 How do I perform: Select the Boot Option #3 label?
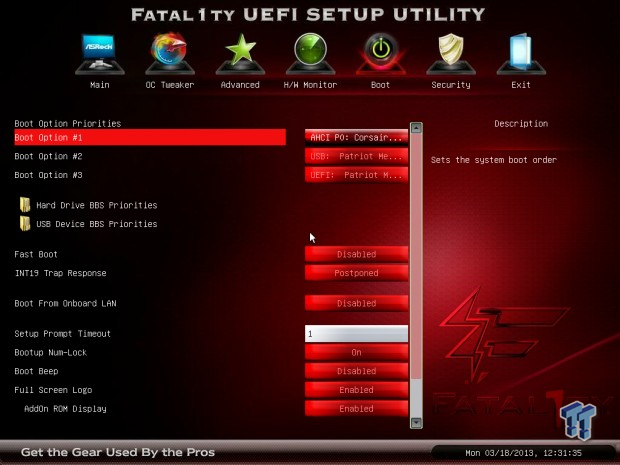[x=48, y=175]
